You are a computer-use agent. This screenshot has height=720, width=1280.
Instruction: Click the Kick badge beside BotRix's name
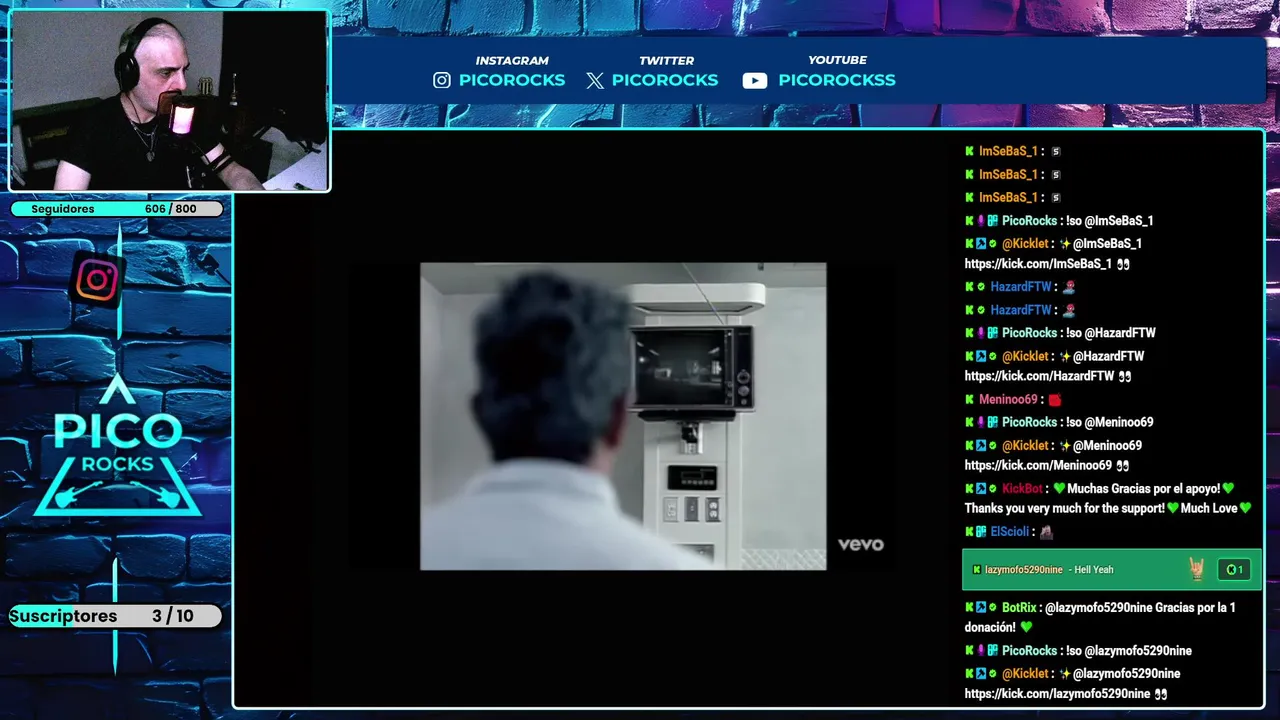point(969,608)
